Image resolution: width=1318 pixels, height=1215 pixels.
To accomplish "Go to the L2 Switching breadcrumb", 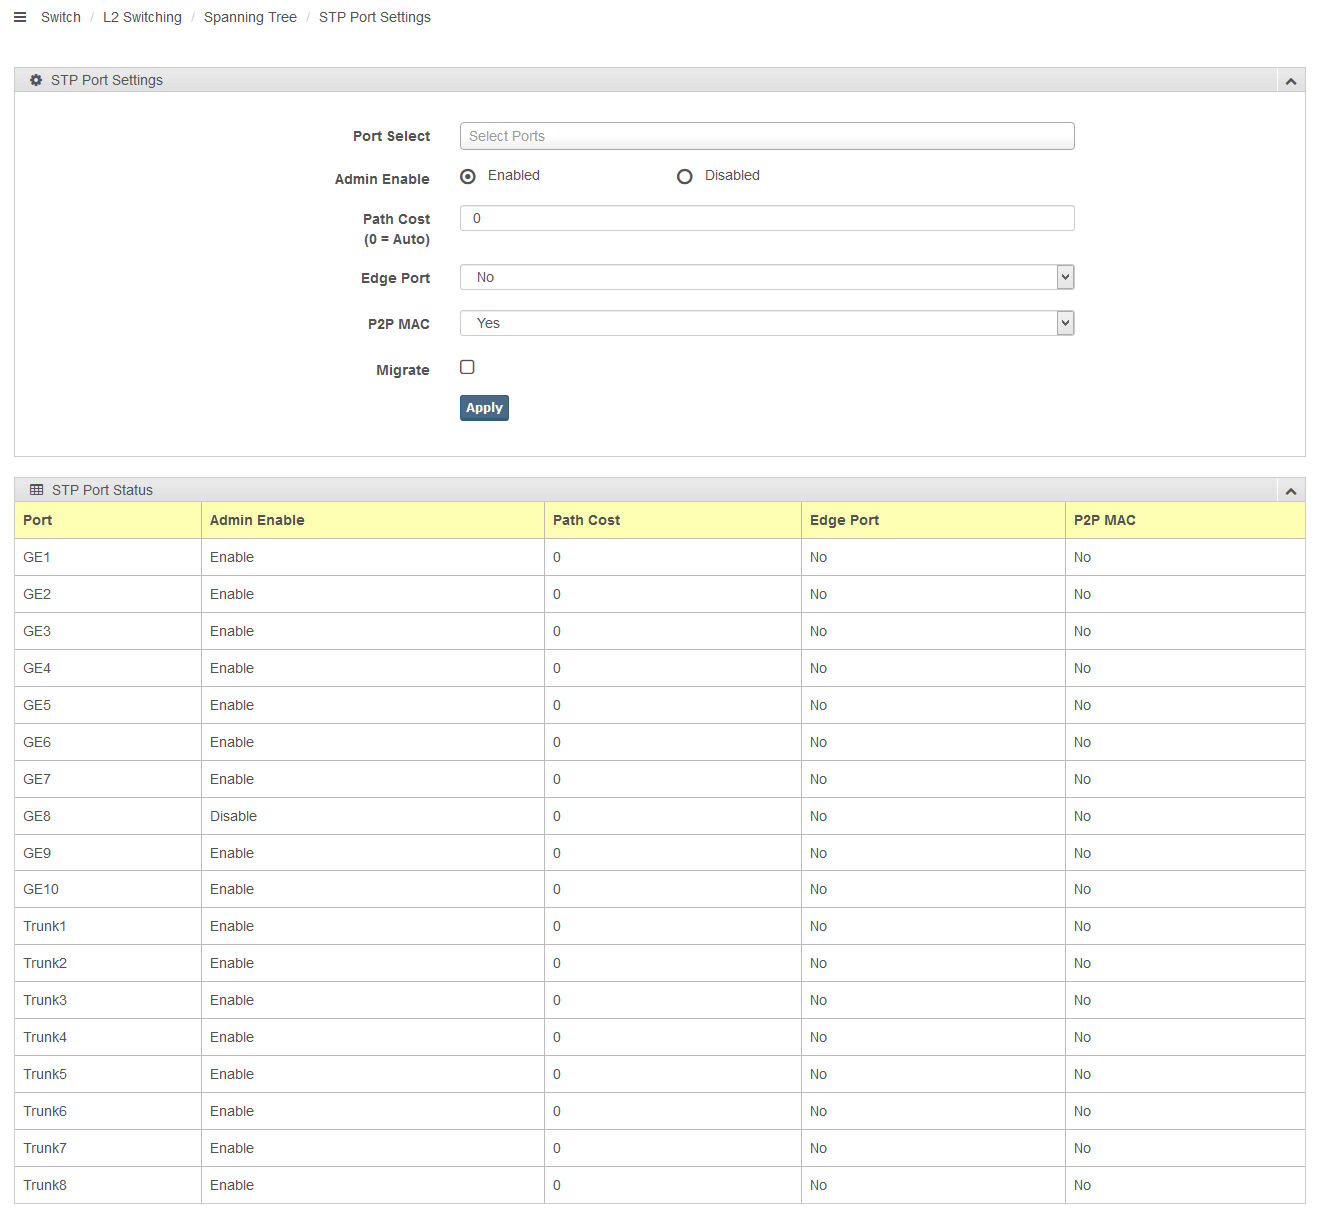I will [142, 17].
